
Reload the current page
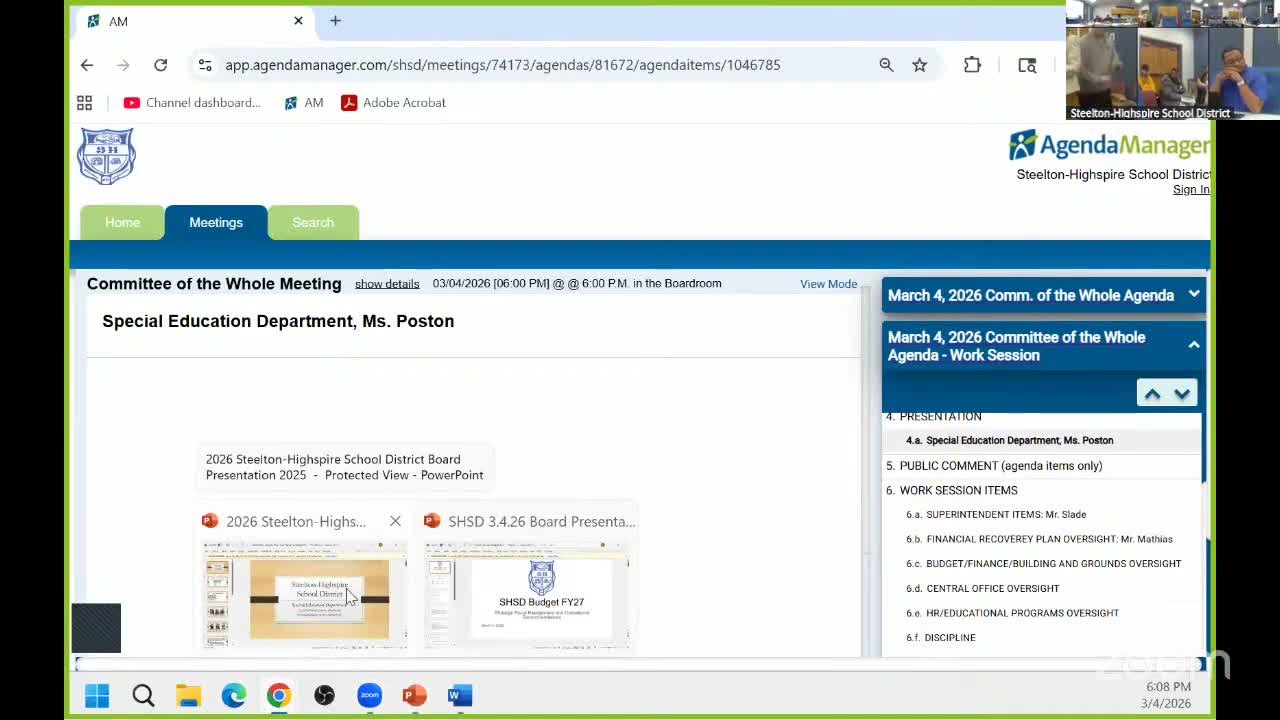pyautogui.click(x=160, y=65)
